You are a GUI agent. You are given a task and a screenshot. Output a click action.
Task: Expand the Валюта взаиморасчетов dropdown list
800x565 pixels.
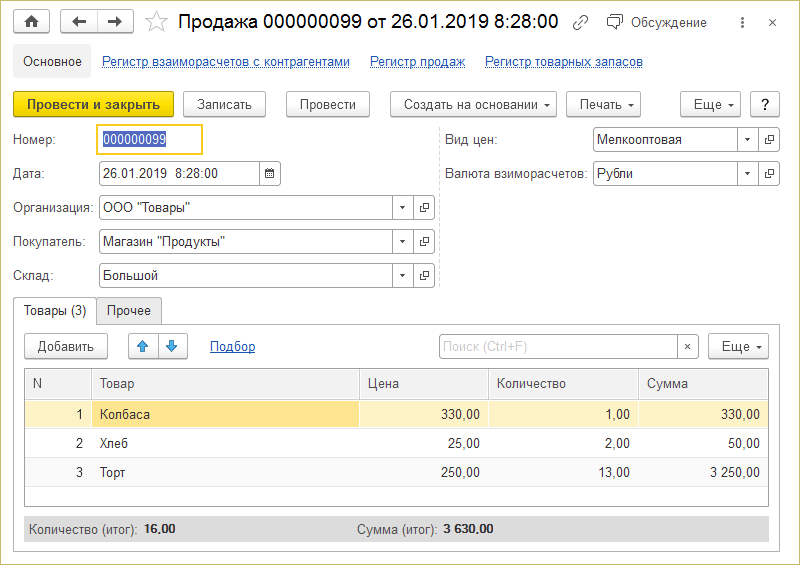747,174
